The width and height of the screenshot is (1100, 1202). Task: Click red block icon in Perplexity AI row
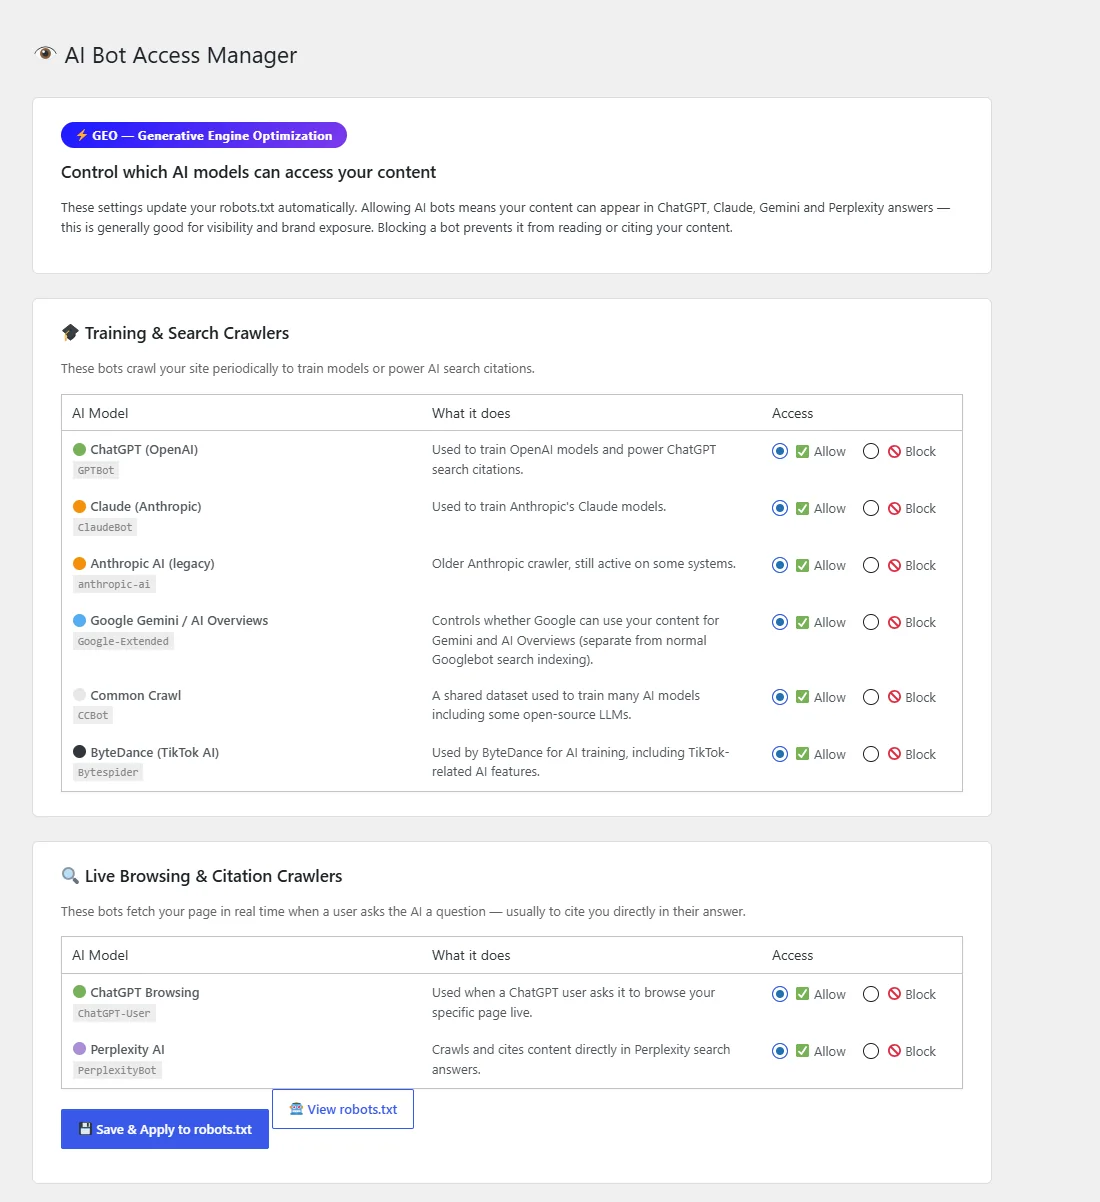click(x=895, y=1052)
